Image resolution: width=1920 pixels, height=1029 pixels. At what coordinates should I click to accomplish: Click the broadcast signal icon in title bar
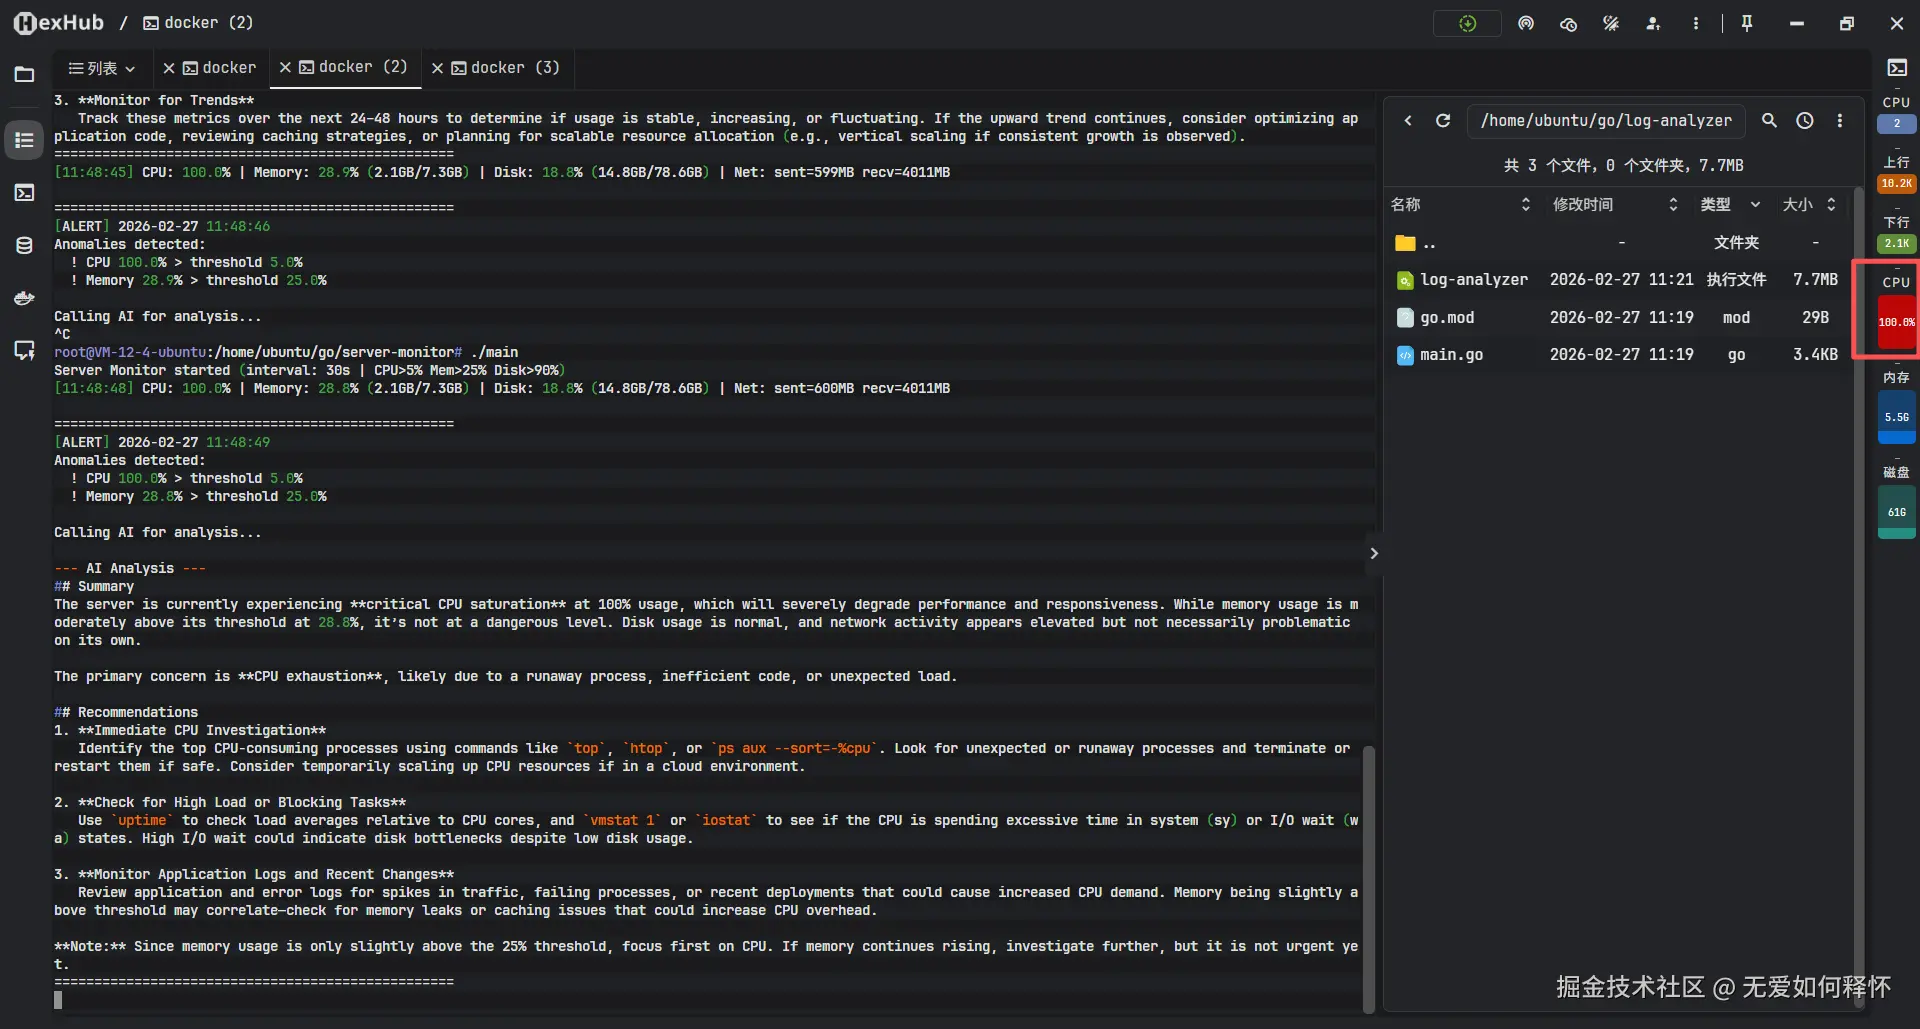pos(1526,23)
